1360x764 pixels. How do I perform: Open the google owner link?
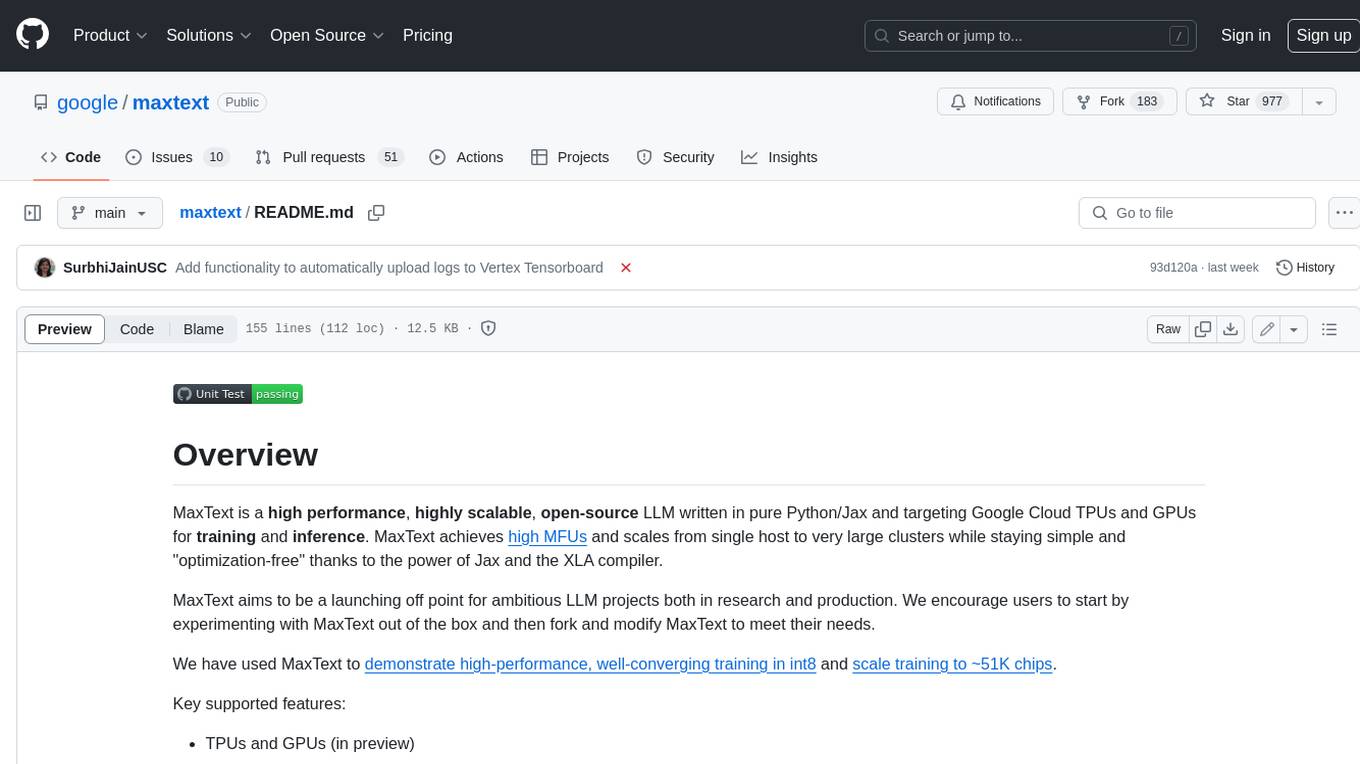(x=87, y=102)
